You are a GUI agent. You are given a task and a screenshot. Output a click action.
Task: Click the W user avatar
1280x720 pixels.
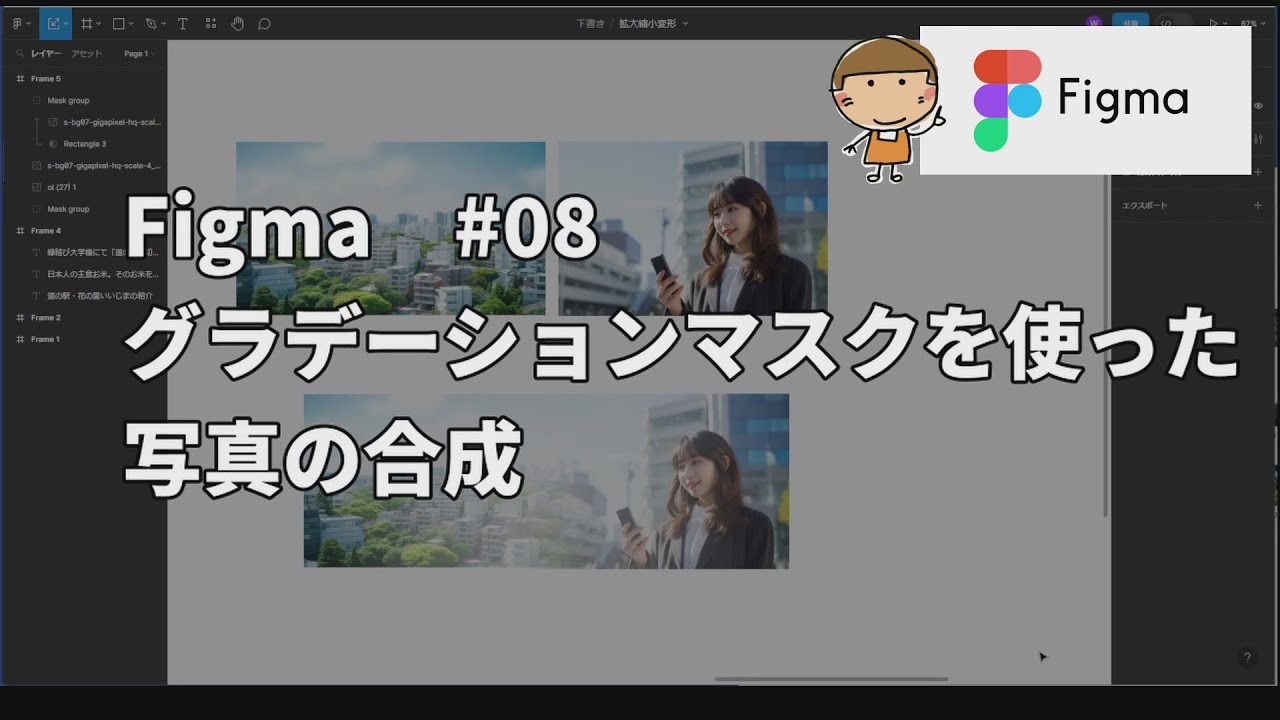click(1093, 23)
